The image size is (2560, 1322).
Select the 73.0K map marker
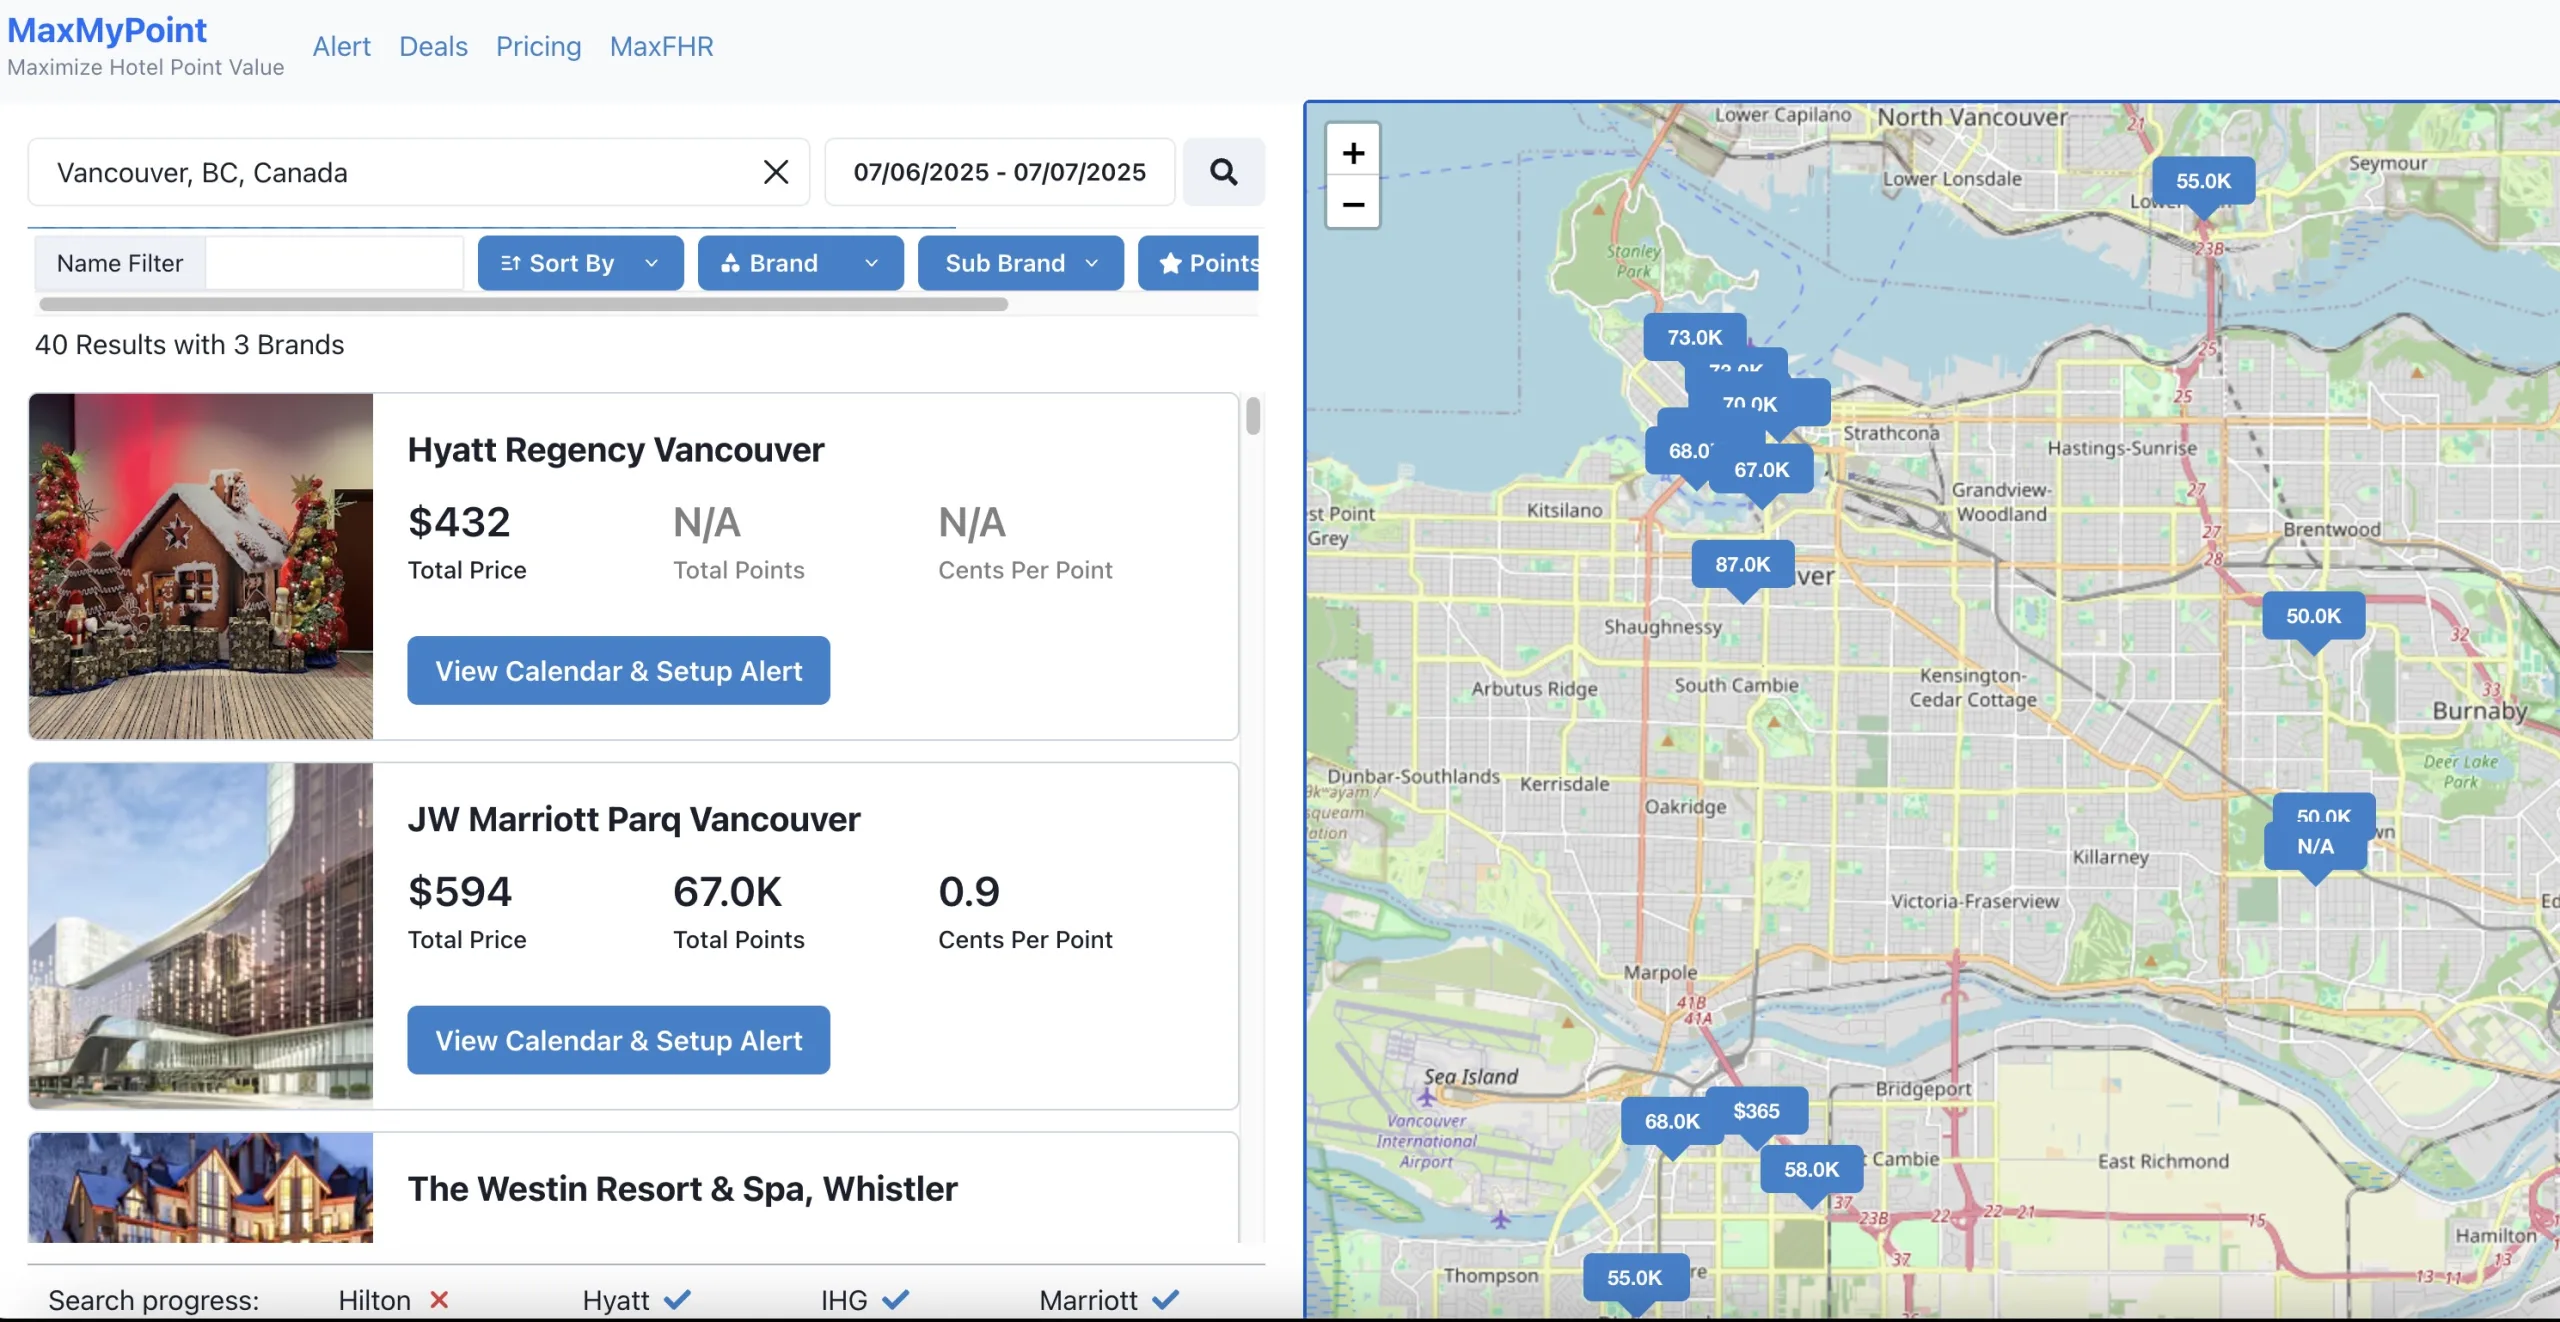(1694, 336)
